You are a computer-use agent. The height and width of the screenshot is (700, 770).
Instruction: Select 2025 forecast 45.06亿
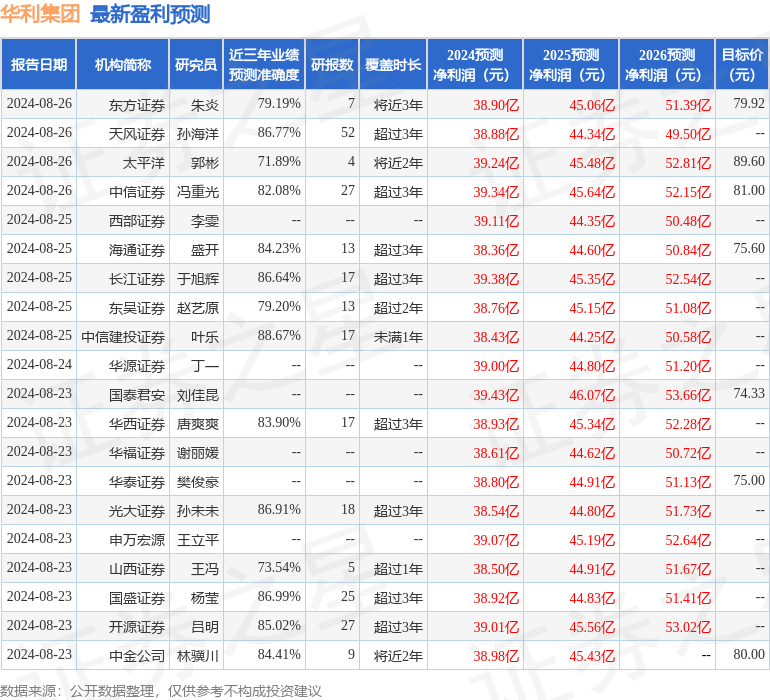(592, 105)
